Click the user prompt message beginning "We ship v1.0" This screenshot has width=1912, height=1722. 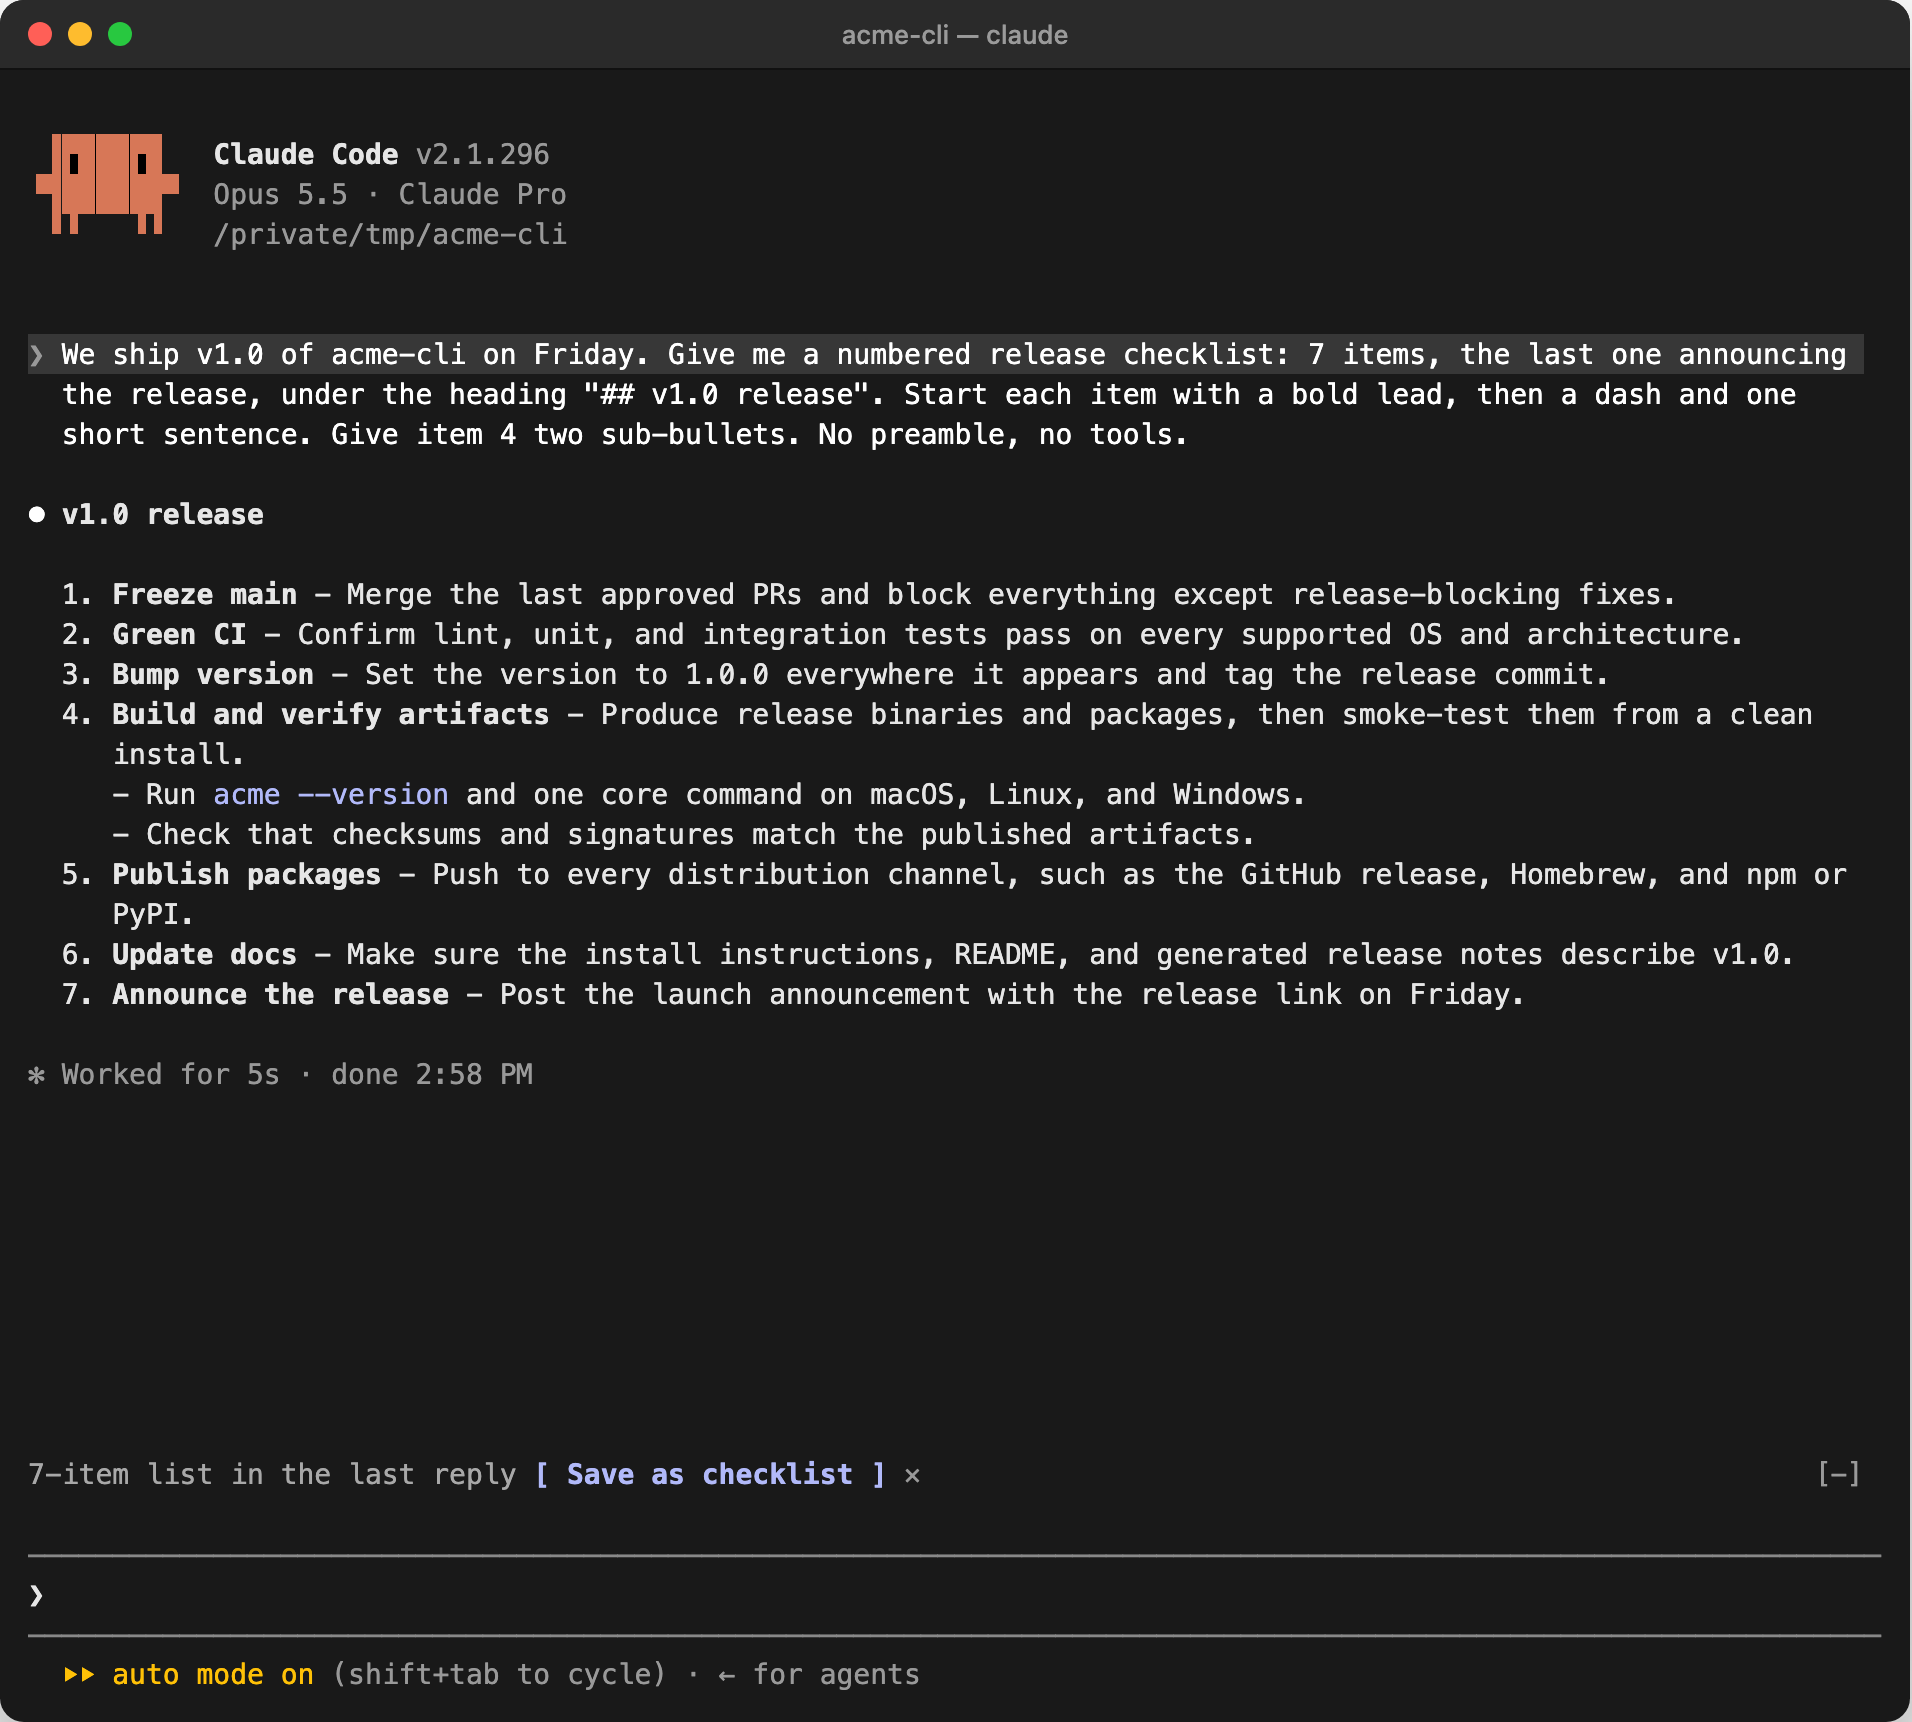[946, 394]
